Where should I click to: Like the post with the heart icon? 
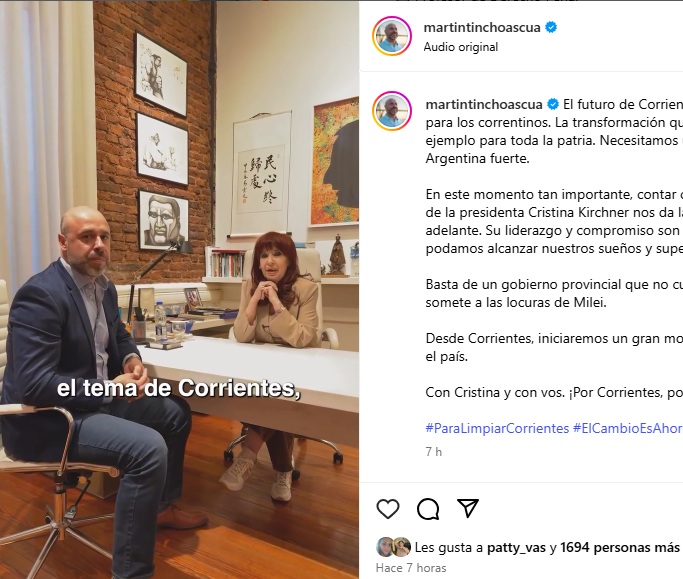[388, 508]
